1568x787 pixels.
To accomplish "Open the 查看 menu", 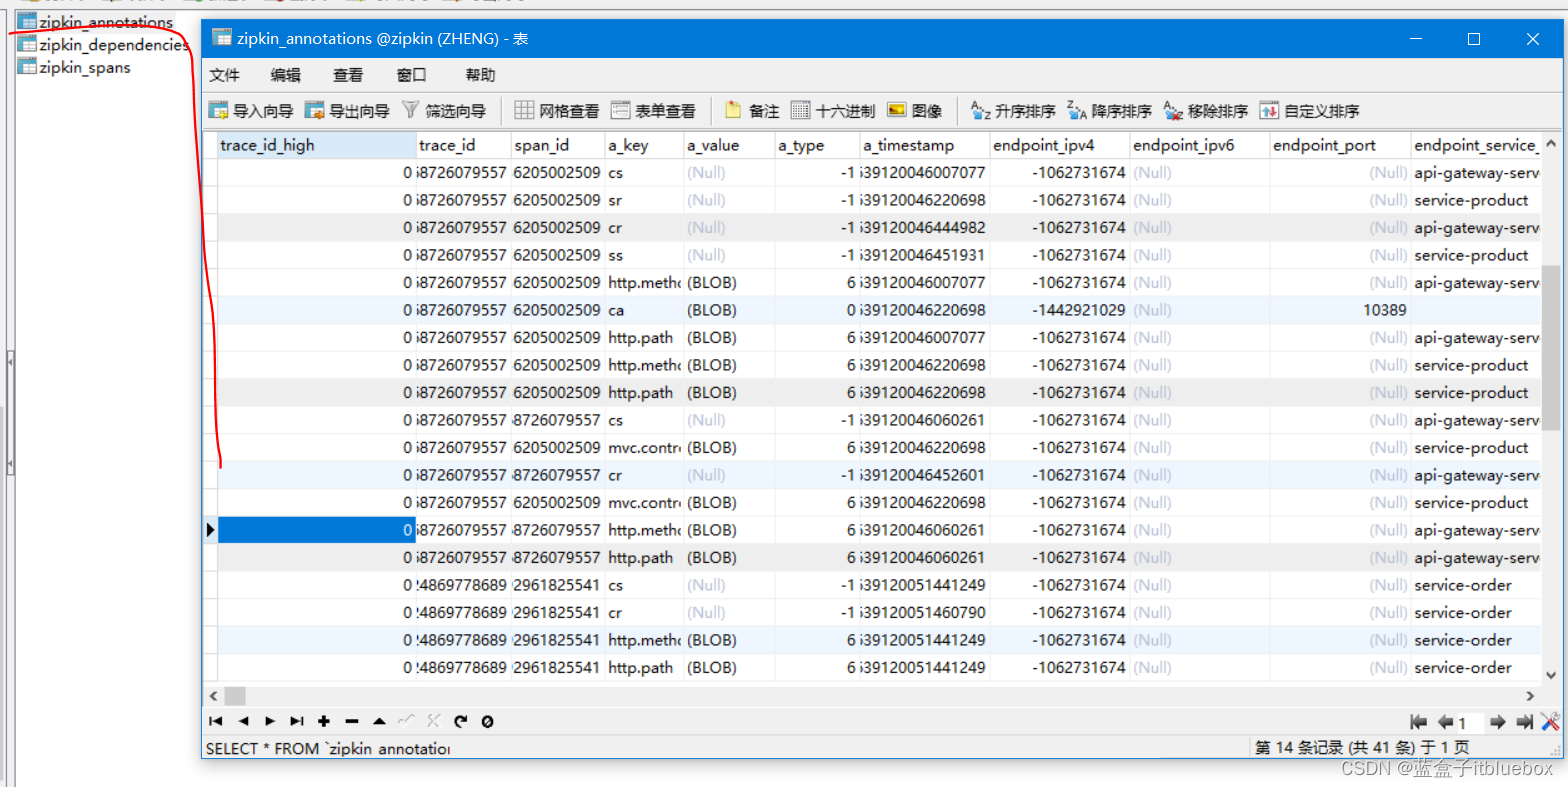I will (348, 75).
